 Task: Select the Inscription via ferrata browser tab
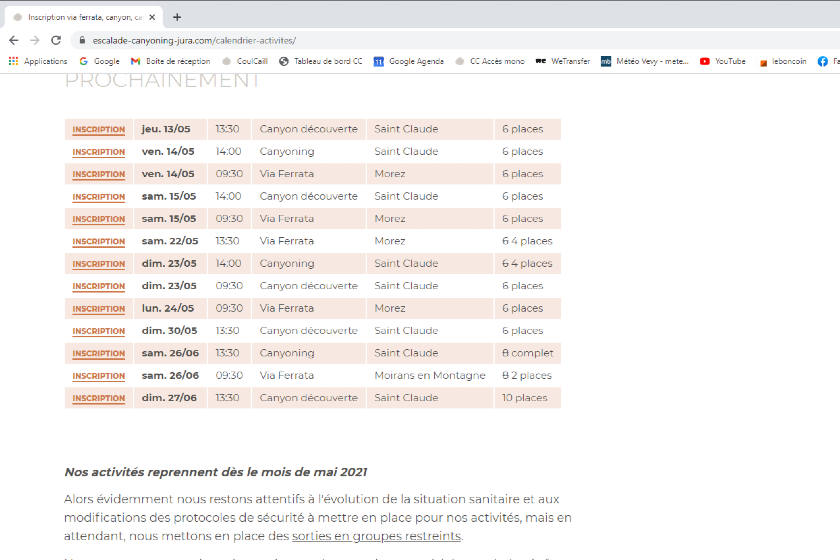pyautogui.click(x=80, y=17)
